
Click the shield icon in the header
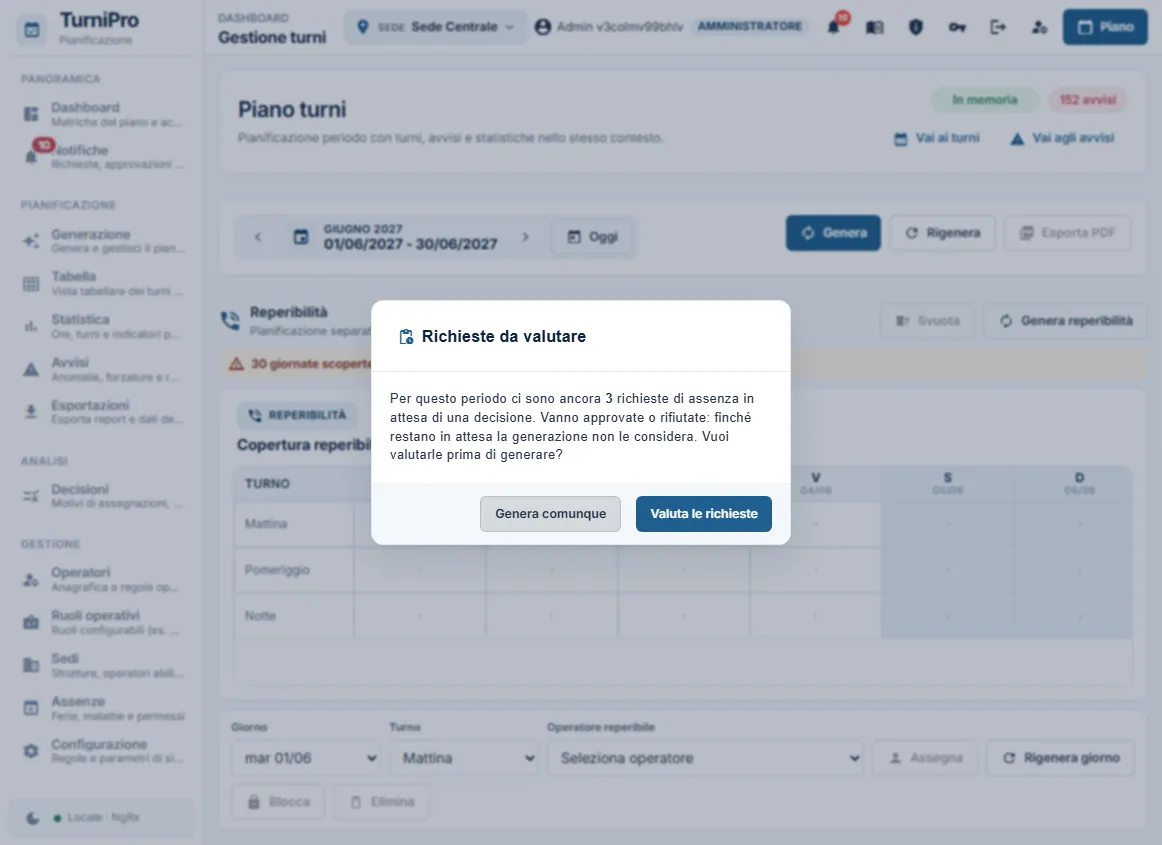click(916, 27)
